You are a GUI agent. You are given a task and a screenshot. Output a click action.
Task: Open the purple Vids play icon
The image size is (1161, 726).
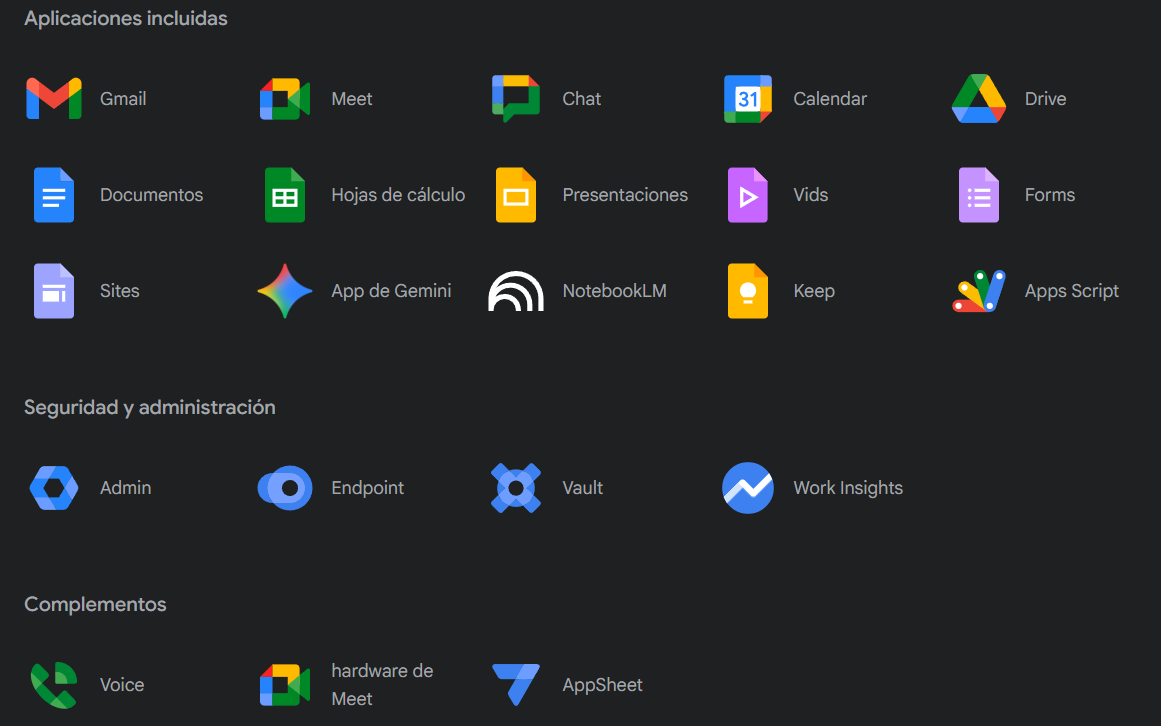(747, 195)
